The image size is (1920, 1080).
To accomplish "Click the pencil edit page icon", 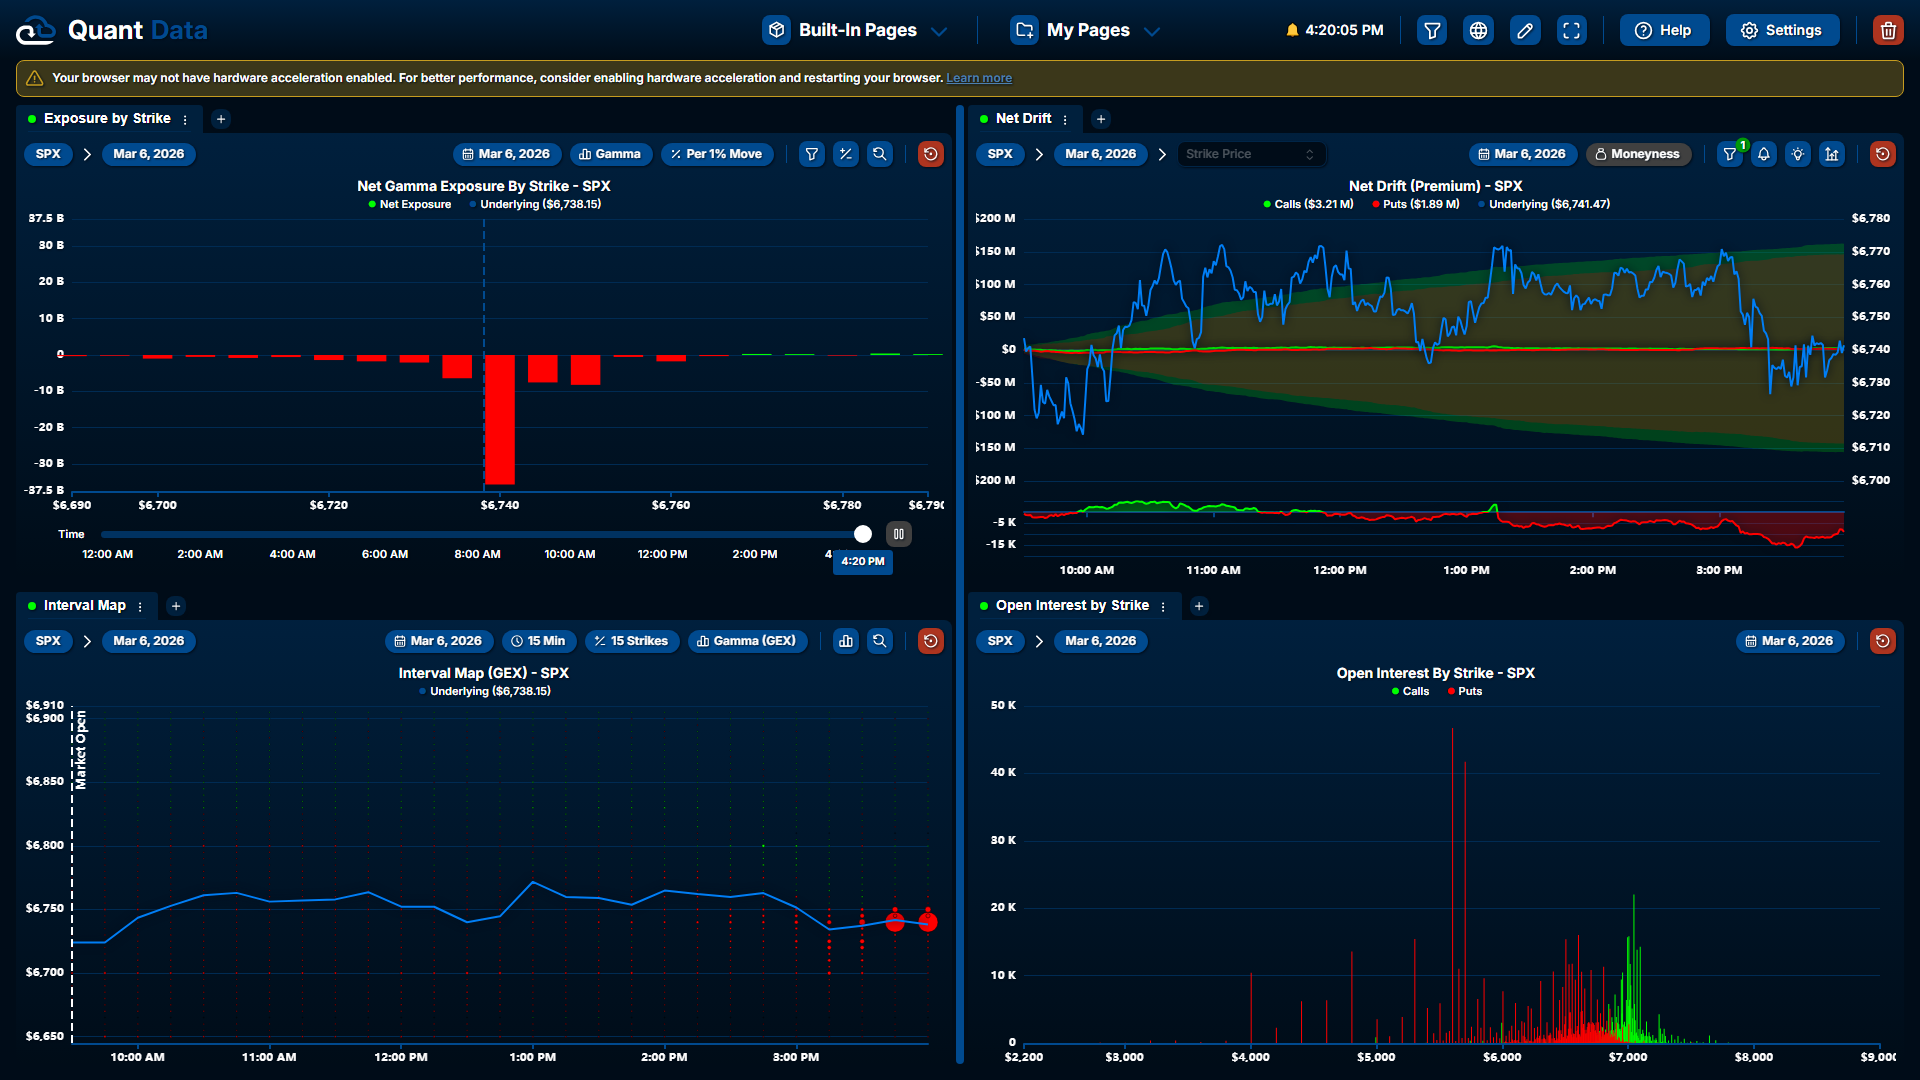I will click(x=1525, y=30).
